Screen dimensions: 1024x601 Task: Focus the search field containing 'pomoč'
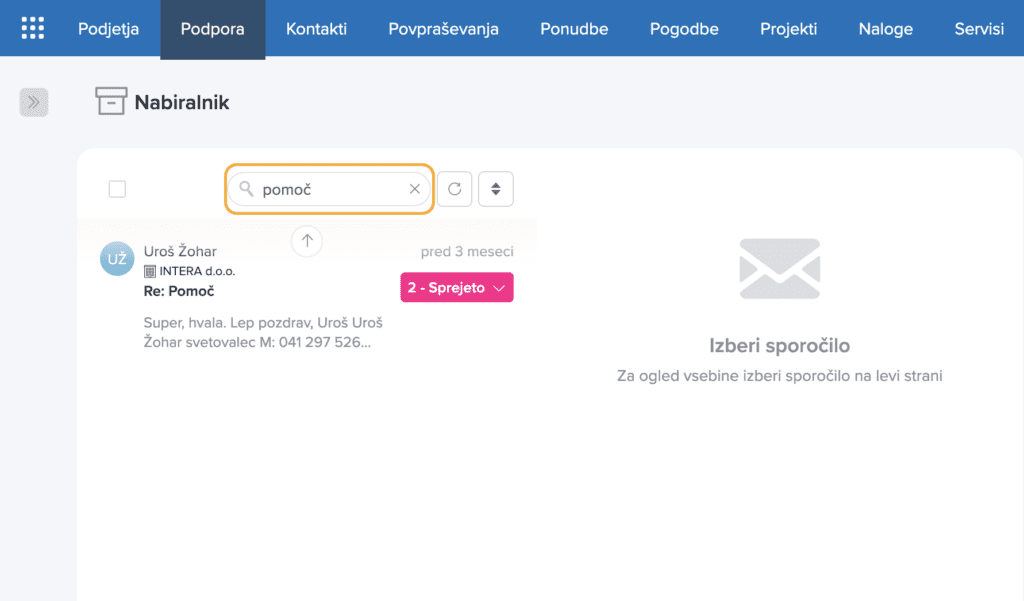tap(330, 189)
